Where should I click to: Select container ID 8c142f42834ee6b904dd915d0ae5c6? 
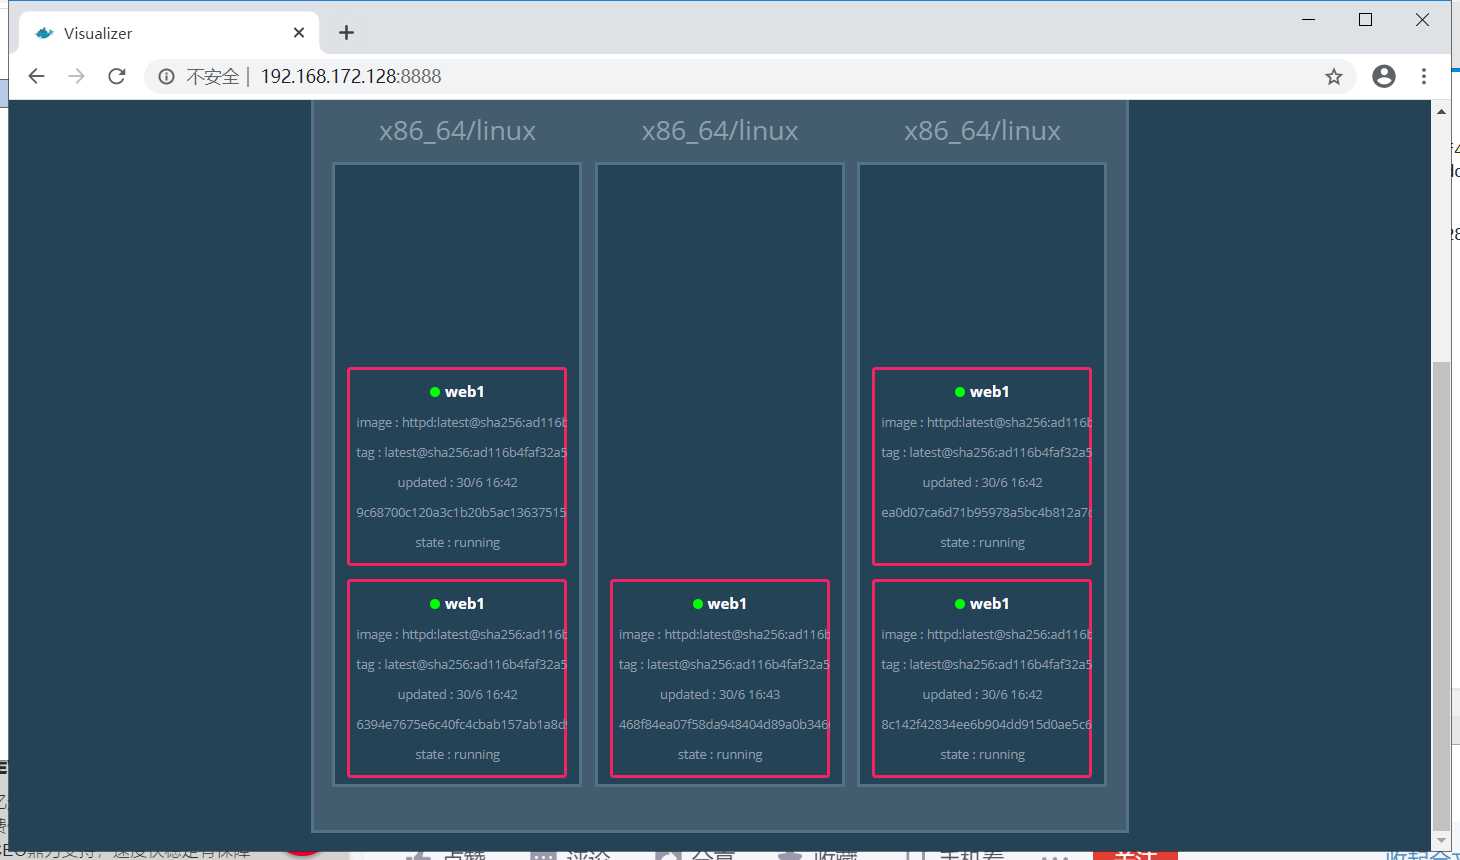tap(986, 724)
